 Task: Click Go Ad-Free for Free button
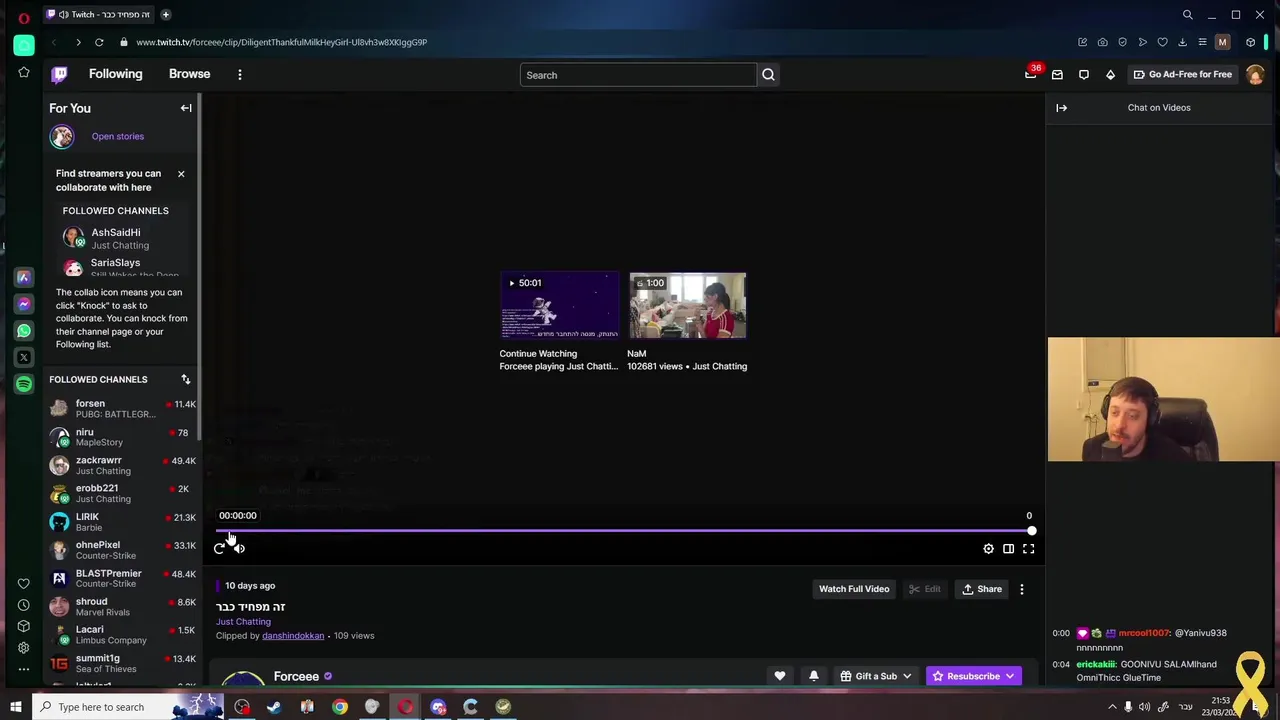(1182, 74)
